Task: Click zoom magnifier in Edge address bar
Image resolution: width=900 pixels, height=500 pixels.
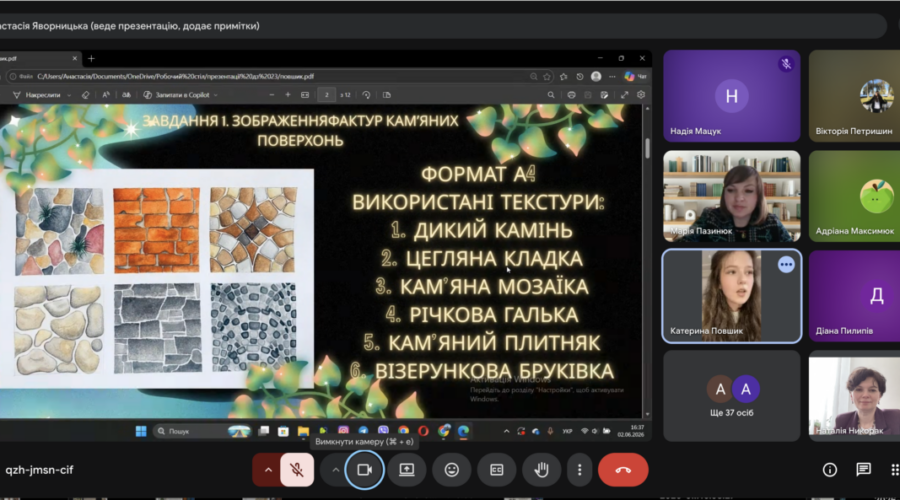Action: point(534,76)
